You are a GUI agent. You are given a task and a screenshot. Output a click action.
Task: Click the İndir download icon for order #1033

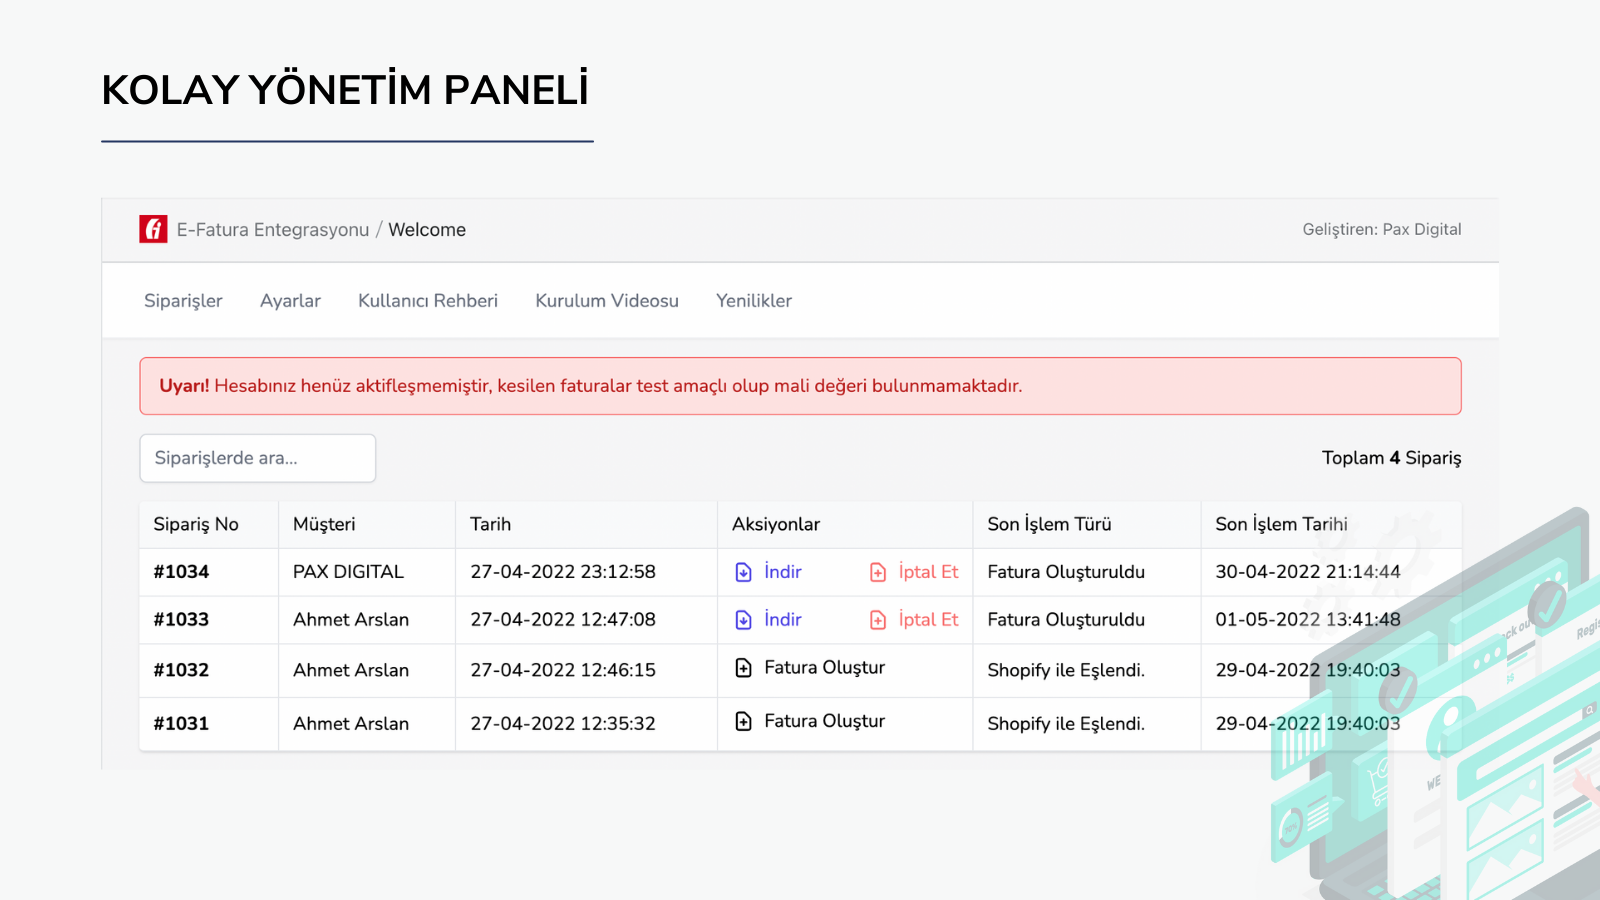742,619
